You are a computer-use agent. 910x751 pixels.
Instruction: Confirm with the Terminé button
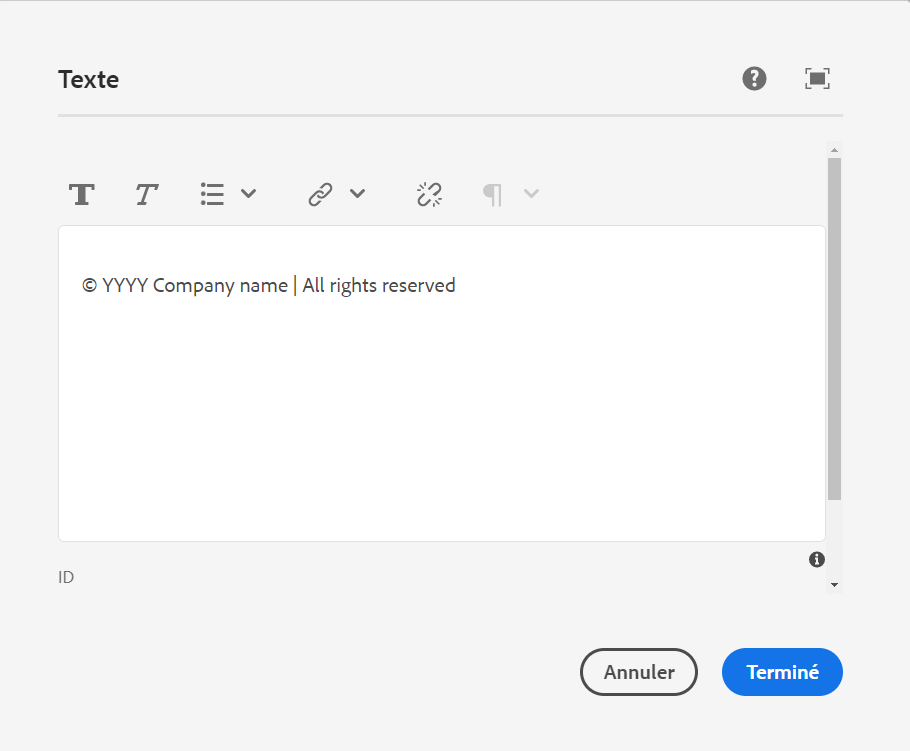pos(782,672)
